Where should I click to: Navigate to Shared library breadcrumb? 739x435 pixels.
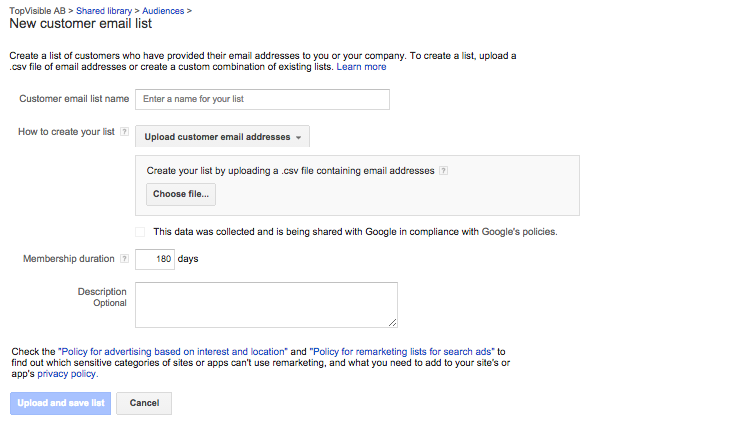(x=109, y=9)
